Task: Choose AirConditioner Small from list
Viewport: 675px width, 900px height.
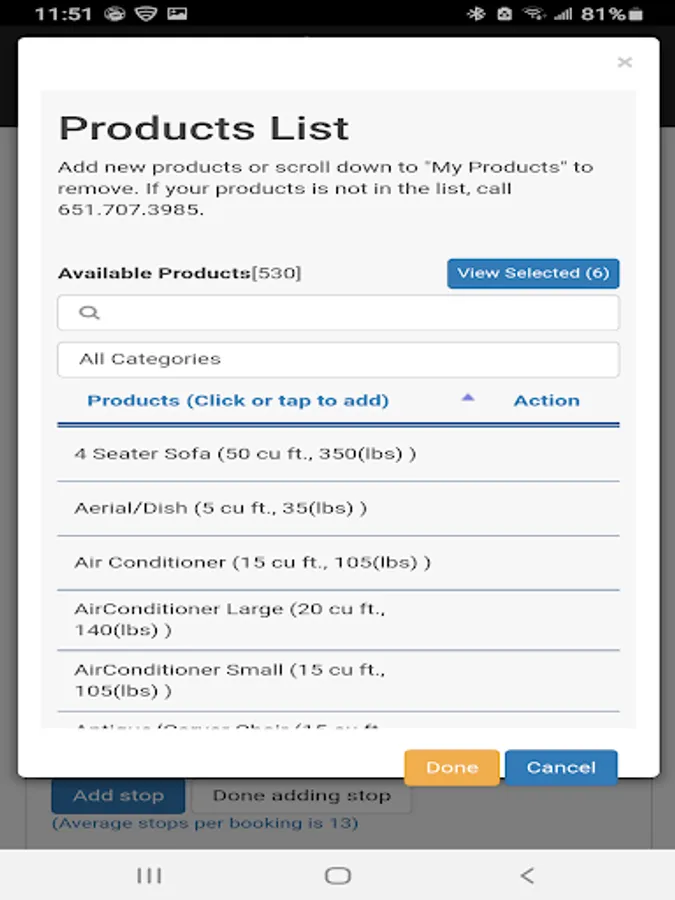Action: coord(230,680)
